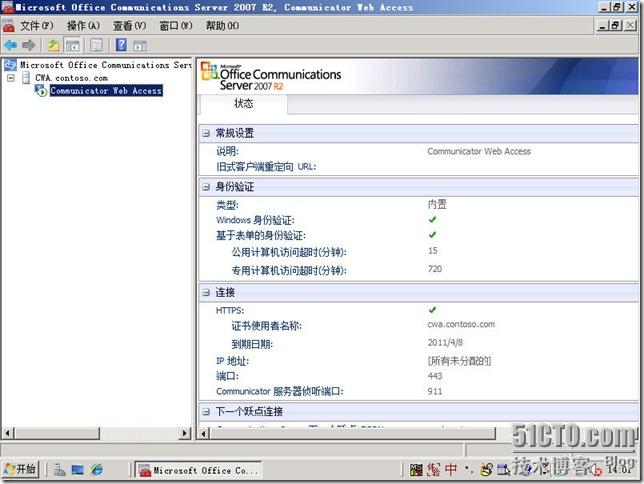Click the [所有未分配的] IP address value

459,361
